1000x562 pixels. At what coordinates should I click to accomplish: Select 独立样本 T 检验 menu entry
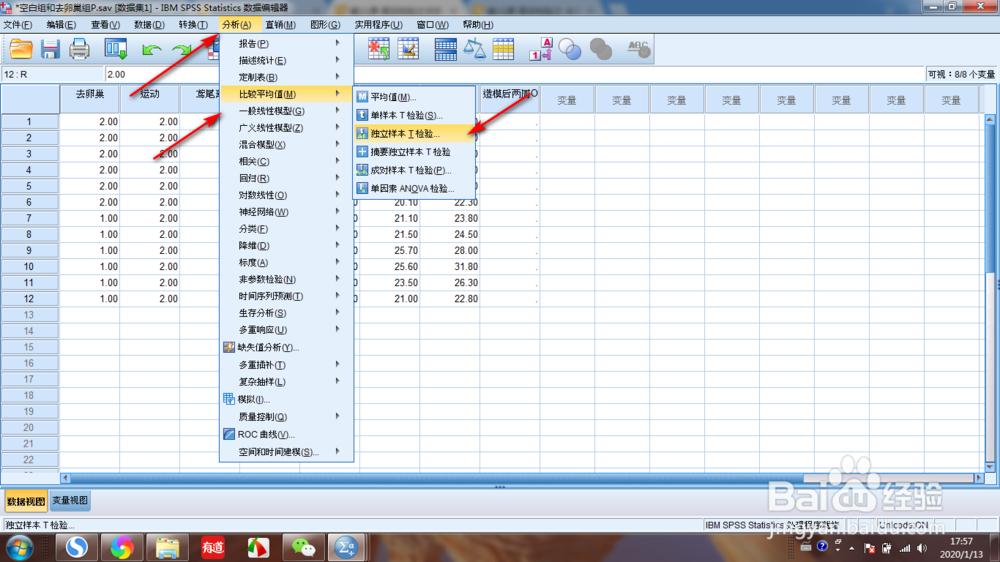coord(414,134)
